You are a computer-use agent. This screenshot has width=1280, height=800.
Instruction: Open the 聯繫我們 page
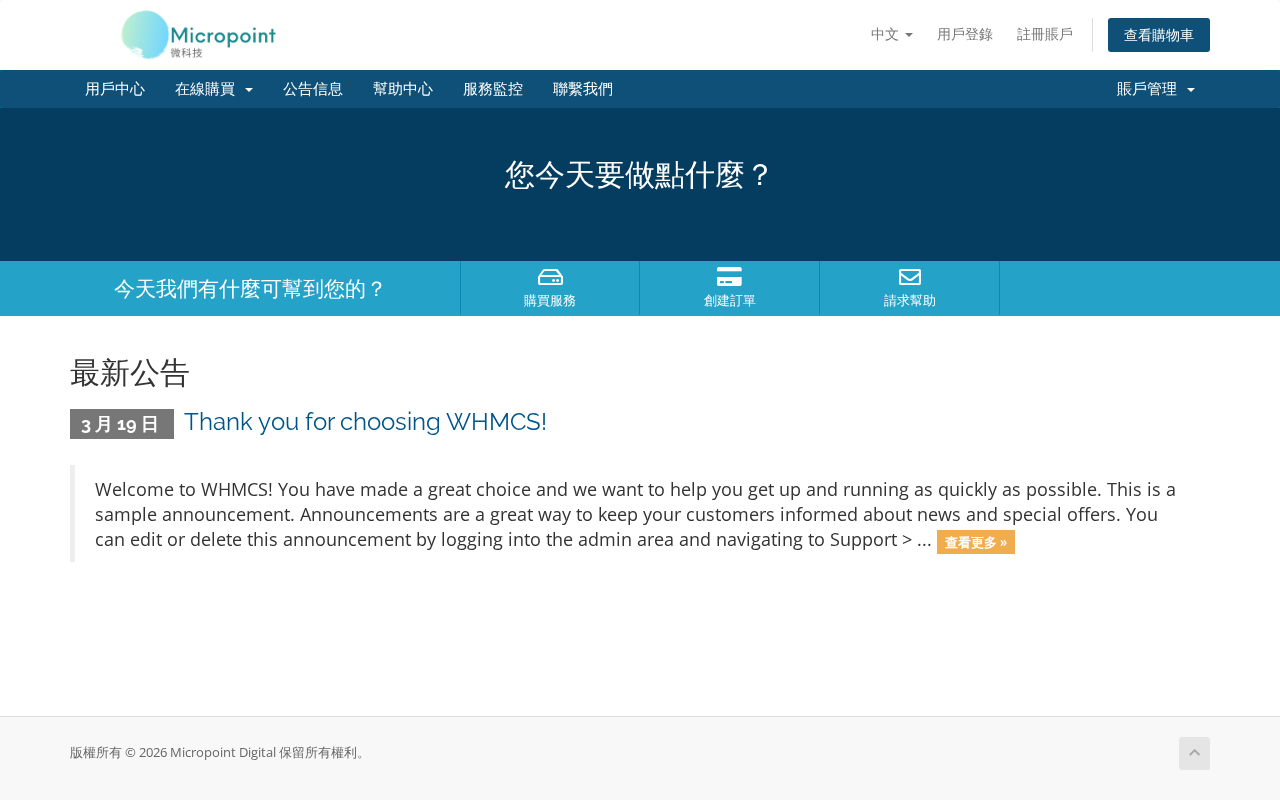[583, 89]
